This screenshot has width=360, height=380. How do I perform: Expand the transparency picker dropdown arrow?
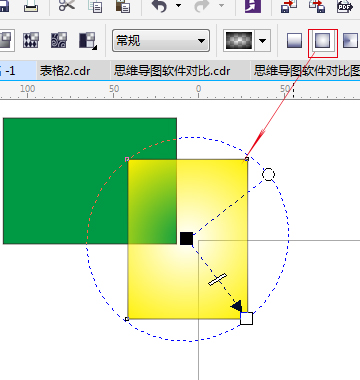point(263,41)
